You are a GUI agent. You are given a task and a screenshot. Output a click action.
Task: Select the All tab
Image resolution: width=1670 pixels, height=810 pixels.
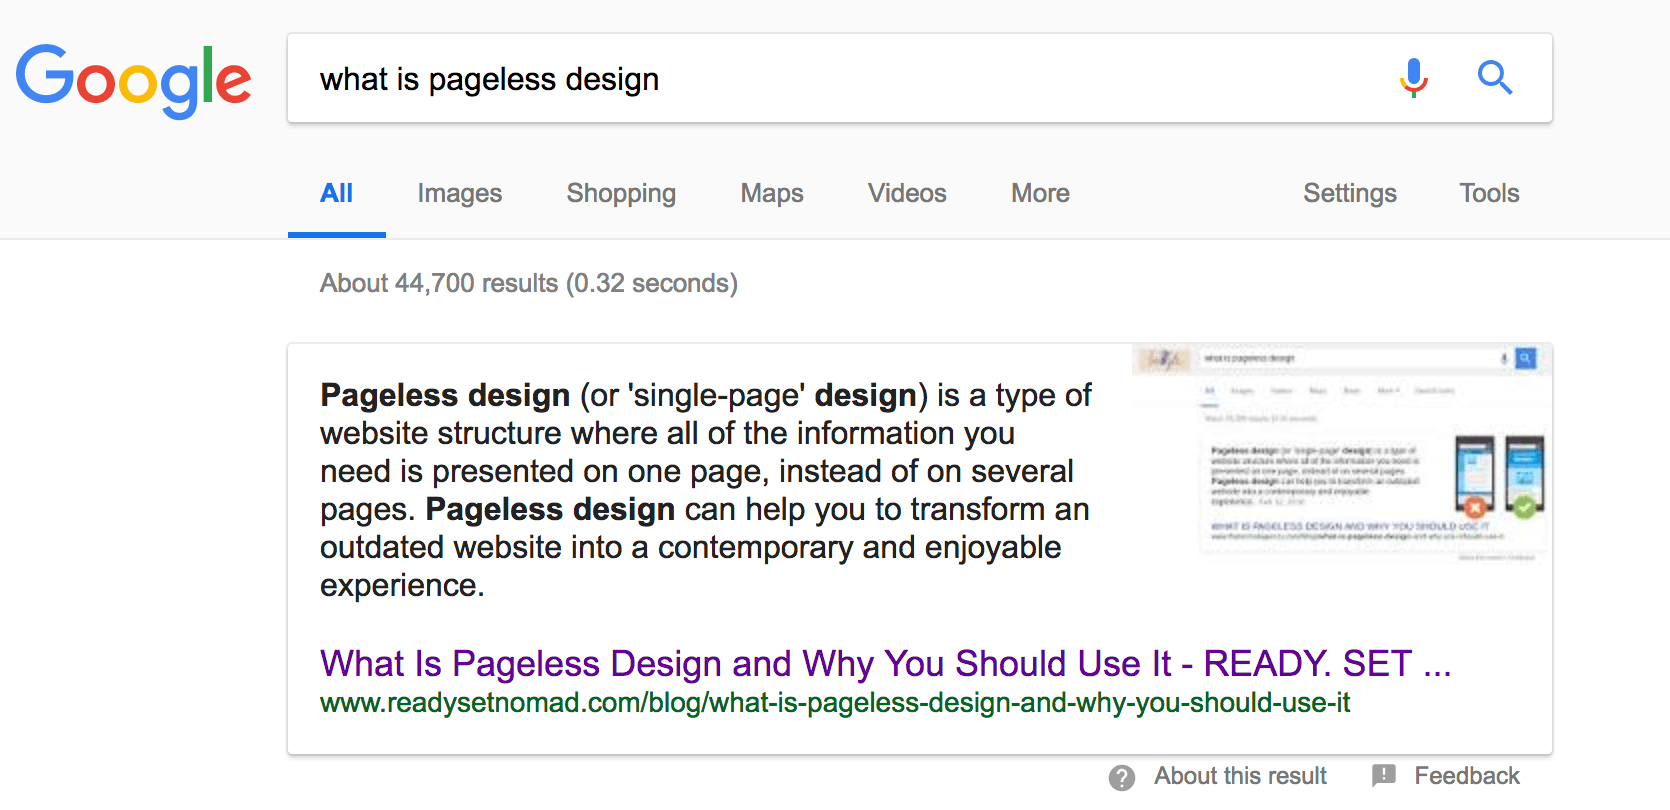[337, 194]
